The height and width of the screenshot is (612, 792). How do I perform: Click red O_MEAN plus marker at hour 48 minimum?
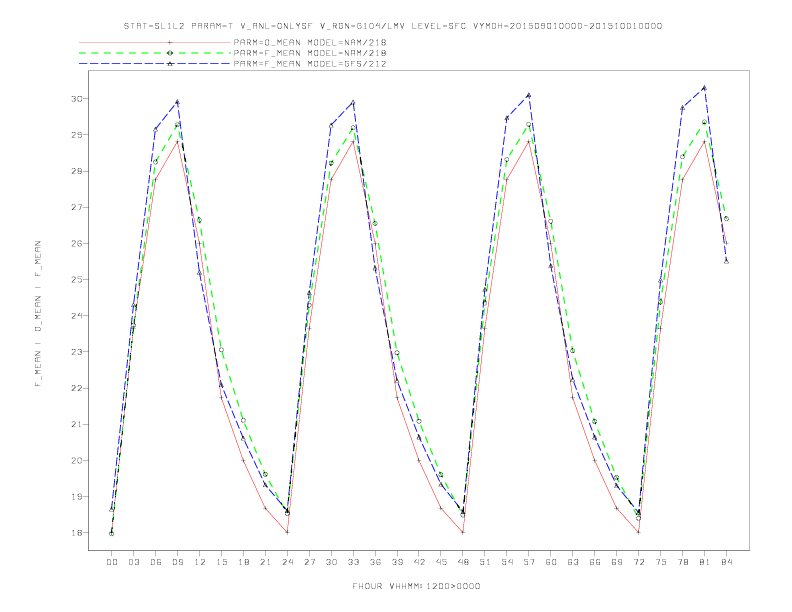pos(463,532)
